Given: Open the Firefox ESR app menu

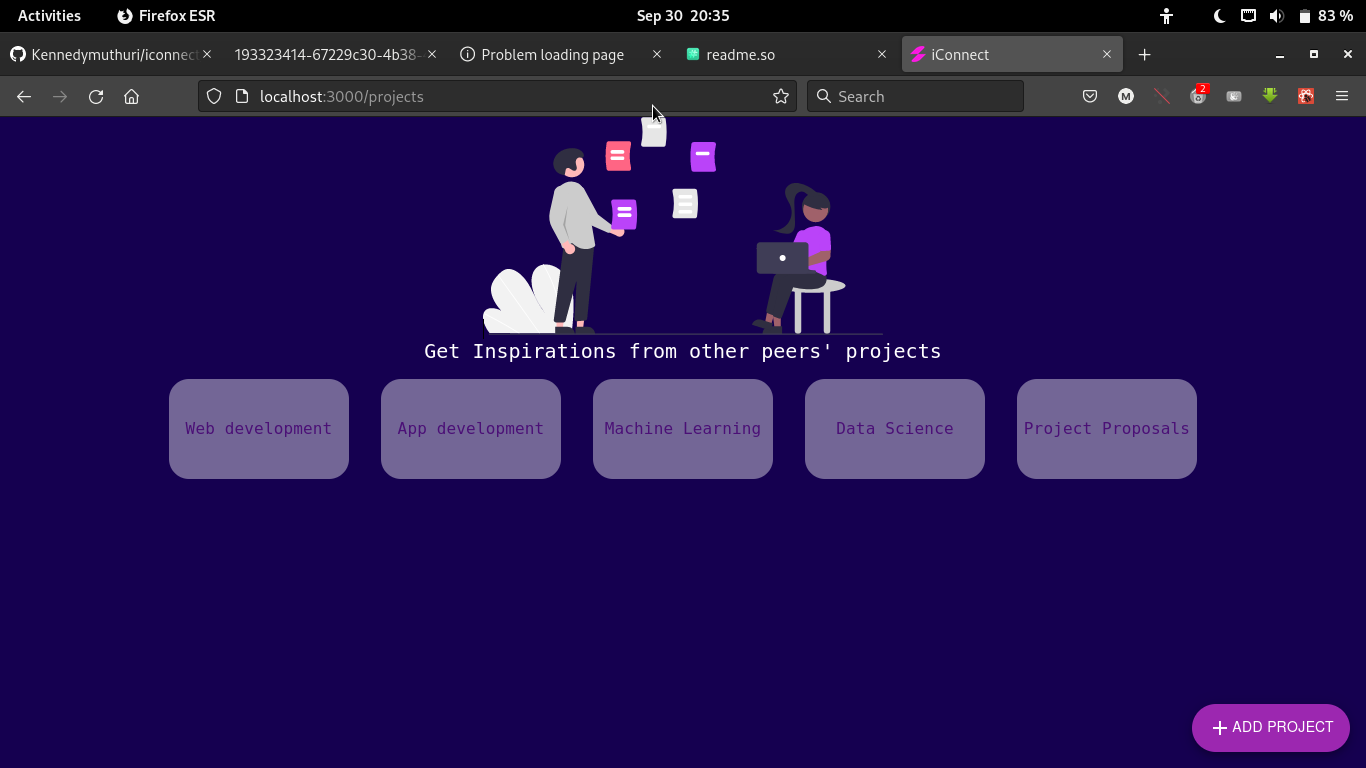Looking at the screenshot, I should pyautogui.click(x=166, y=16).
